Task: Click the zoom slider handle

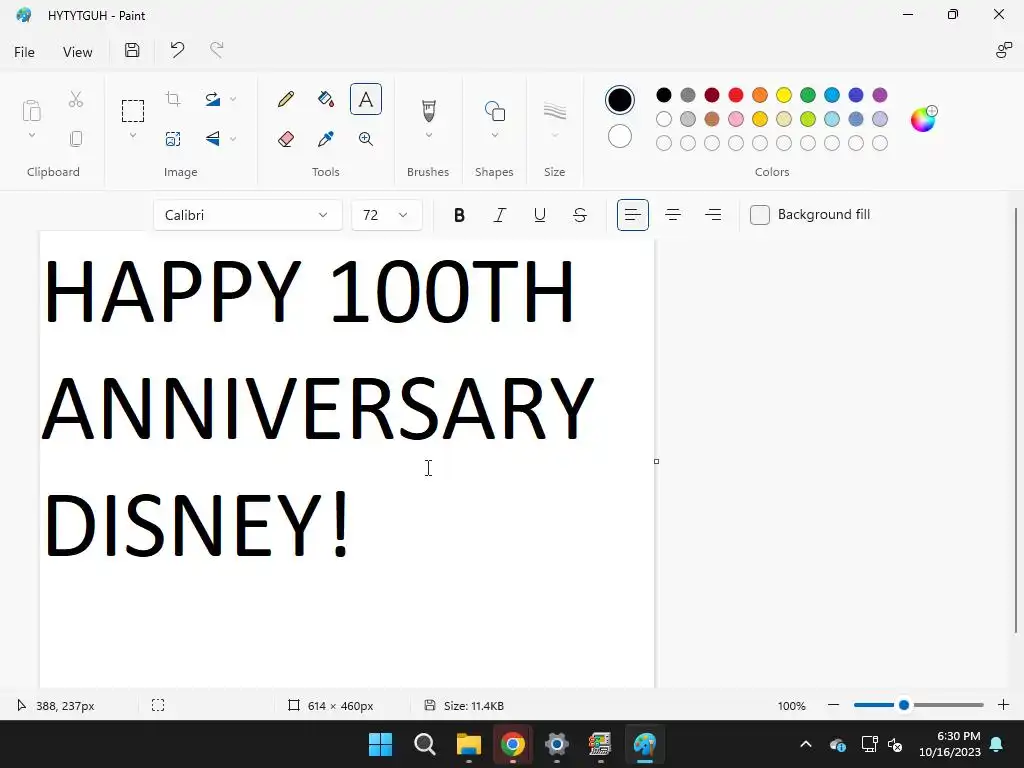Action: pyautogui.click(x=904, y=705)
